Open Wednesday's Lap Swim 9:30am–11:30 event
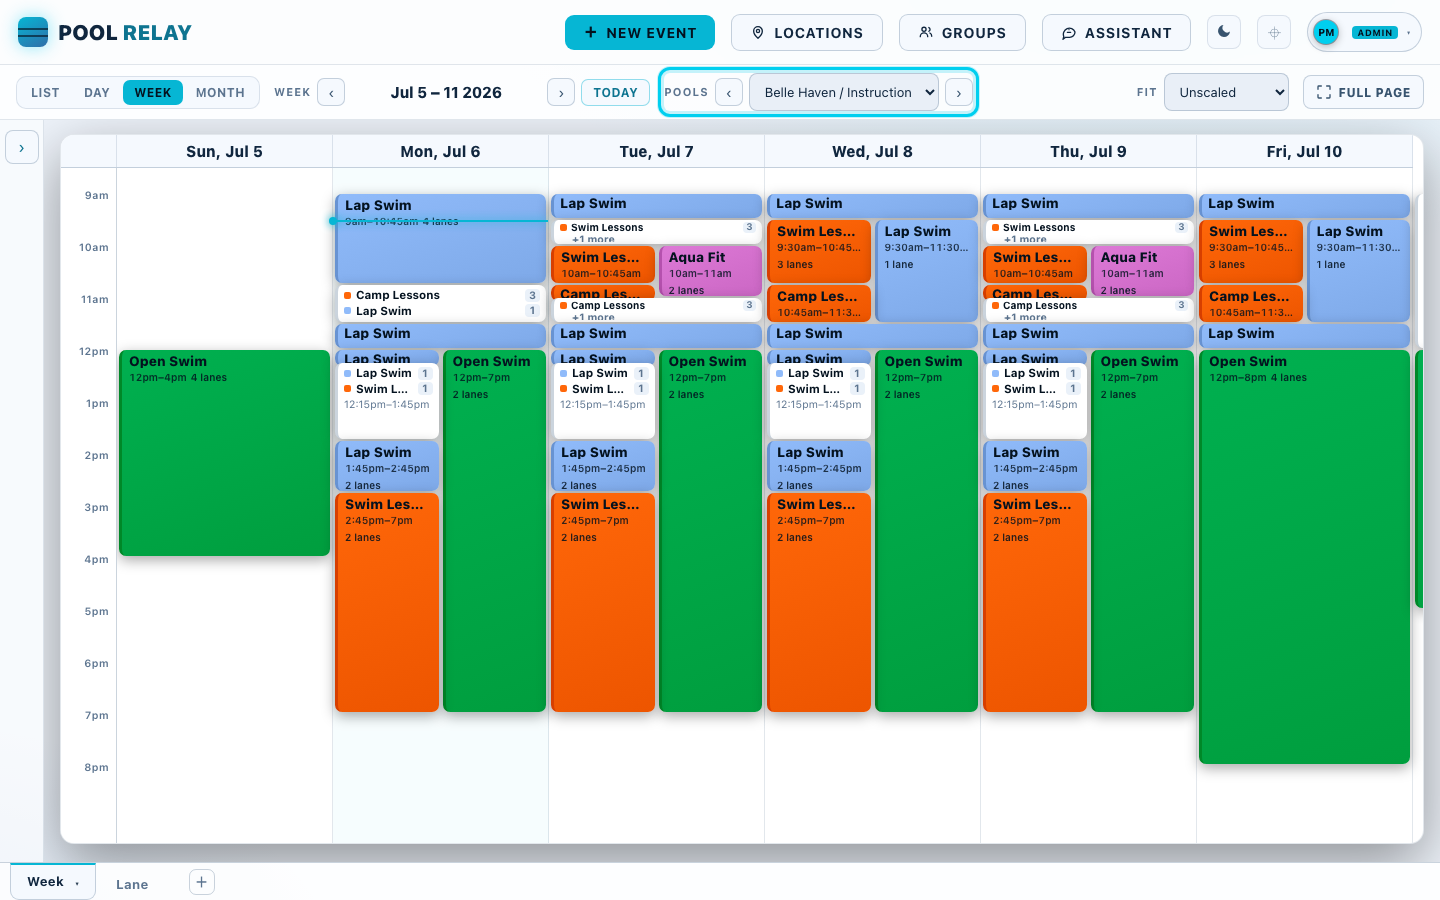Viewport: 1440px width, 900px height. click(x=926, y=271)
